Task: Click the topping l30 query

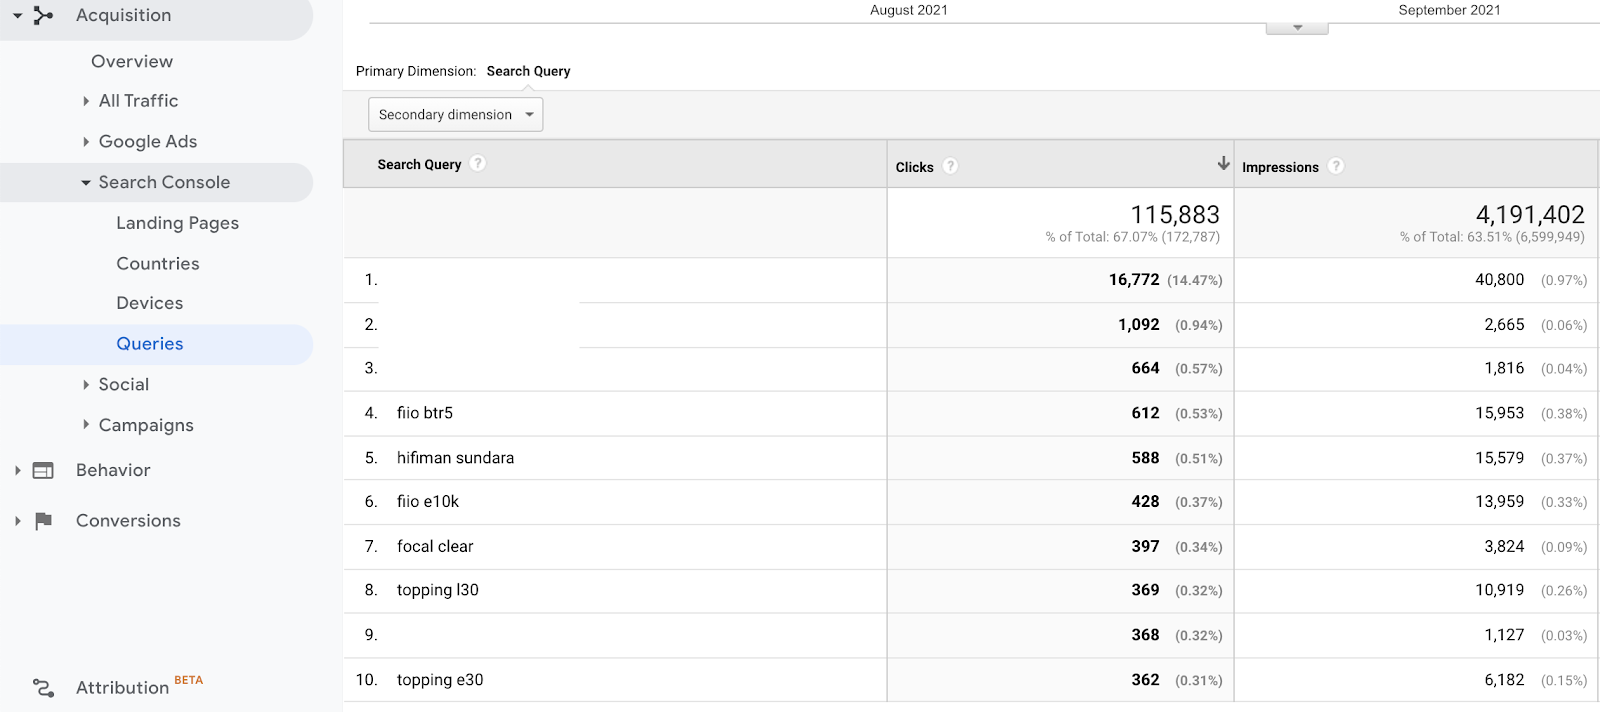Action: tap(438, 591)
